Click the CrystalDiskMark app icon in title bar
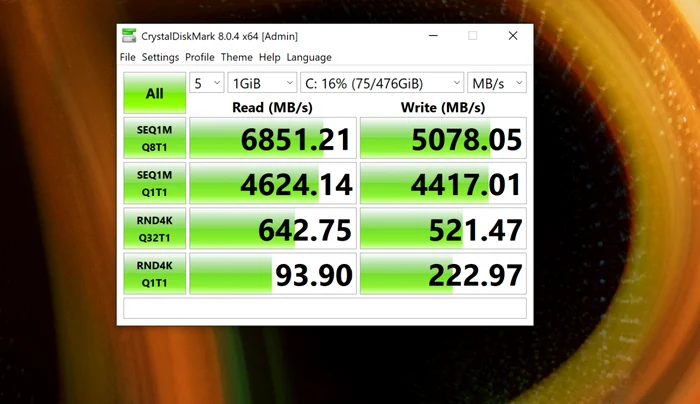The width and height of the screenshot is (700, 404). tap(129, 36)
